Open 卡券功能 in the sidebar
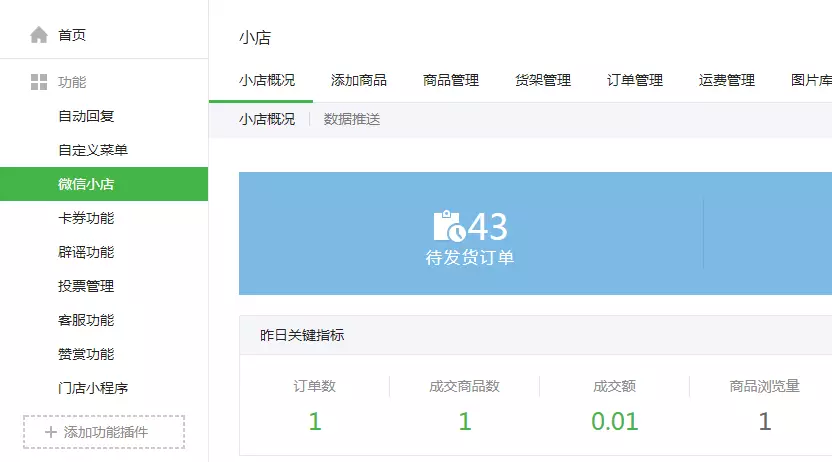832x462 pixels. click(x=86, y=218)
